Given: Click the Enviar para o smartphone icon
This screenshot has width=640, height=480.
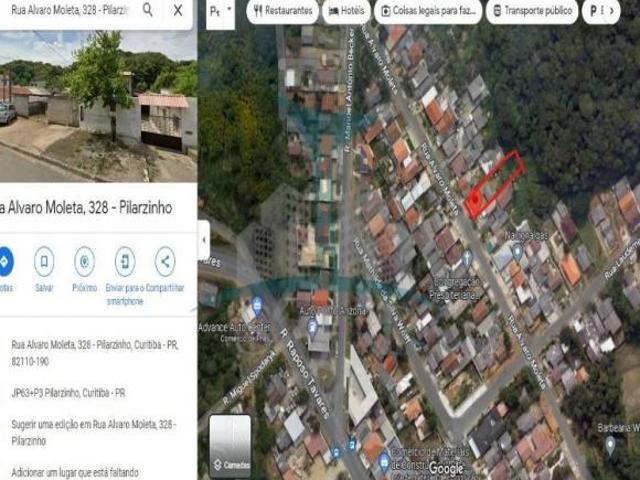Looking at the screenshot, I should tap(124, 262).
